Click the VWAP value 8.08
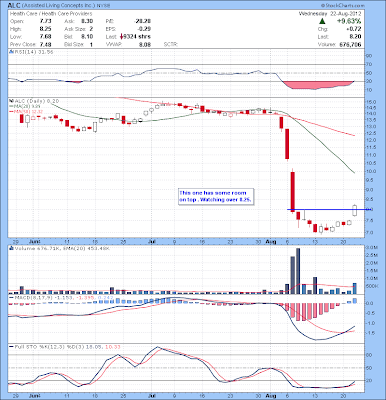386x400 pixels. tap(145, 44)
